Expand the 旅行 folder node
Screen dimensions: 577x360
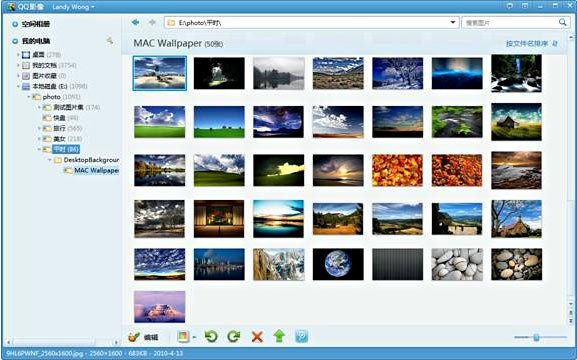[39, 128]
